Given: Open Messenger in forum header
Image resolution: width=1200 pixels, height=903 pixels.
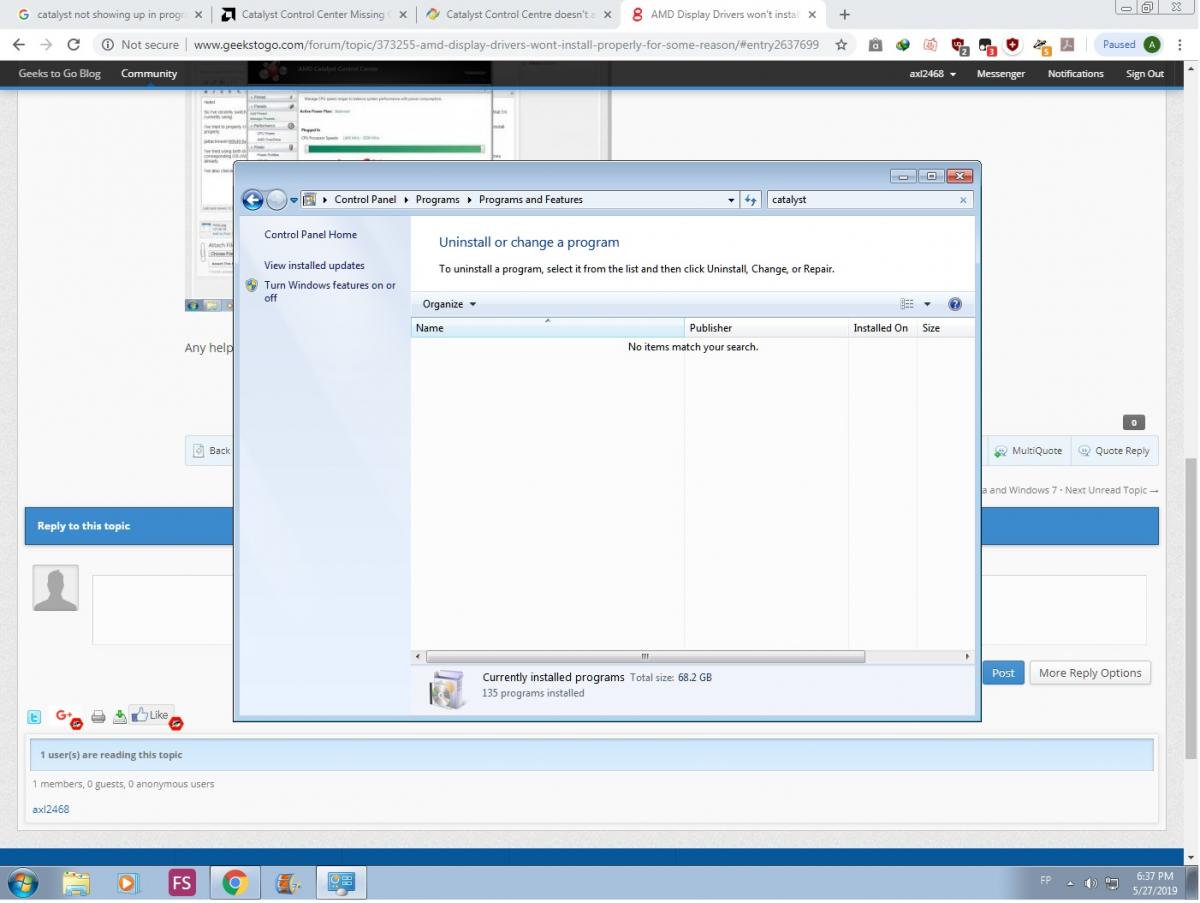Looking at the screenshot, I should tap(1001, 74).
